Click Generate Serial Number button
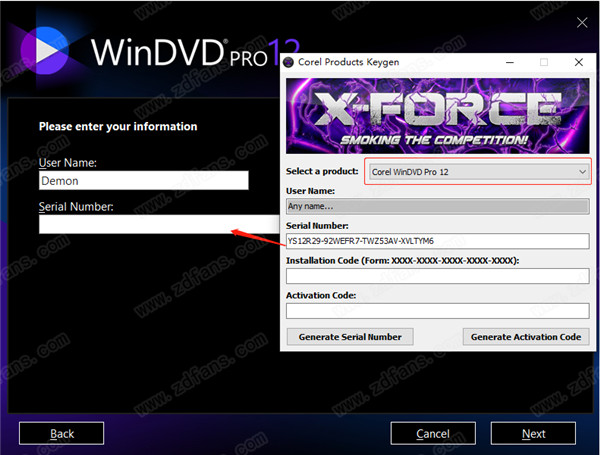The image size is (600, 455). point(350,337)
